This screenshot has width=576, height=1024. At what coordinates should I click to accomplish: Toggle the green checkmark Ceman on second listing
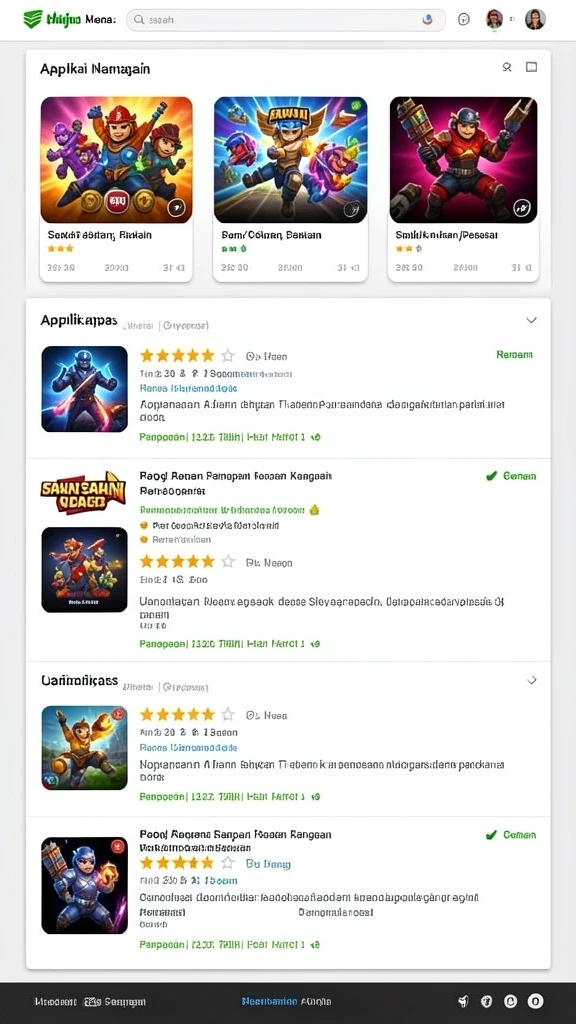click(511, 476)
